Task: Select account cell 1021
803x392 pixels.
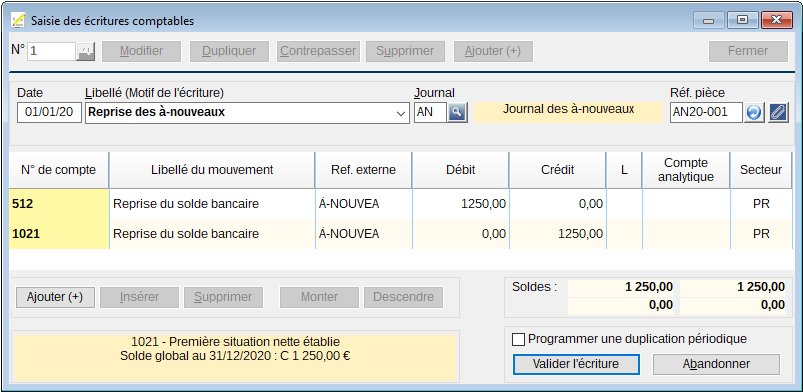Action: [x=59, y=234]
